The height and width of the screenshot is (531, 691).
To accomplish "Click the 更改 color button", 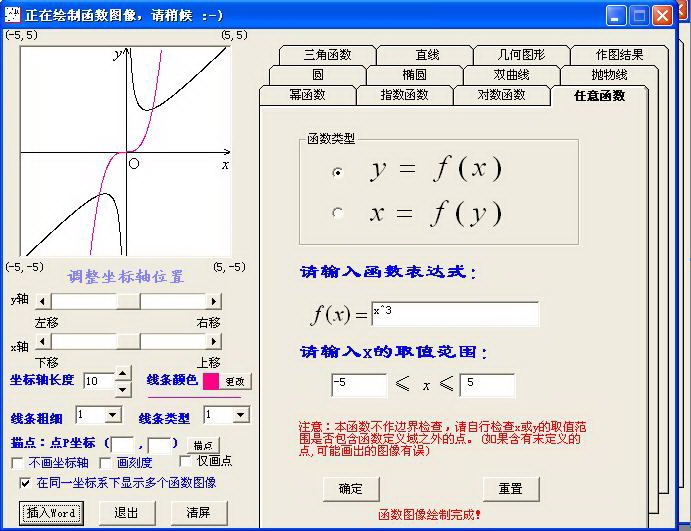I will point(235,381).
